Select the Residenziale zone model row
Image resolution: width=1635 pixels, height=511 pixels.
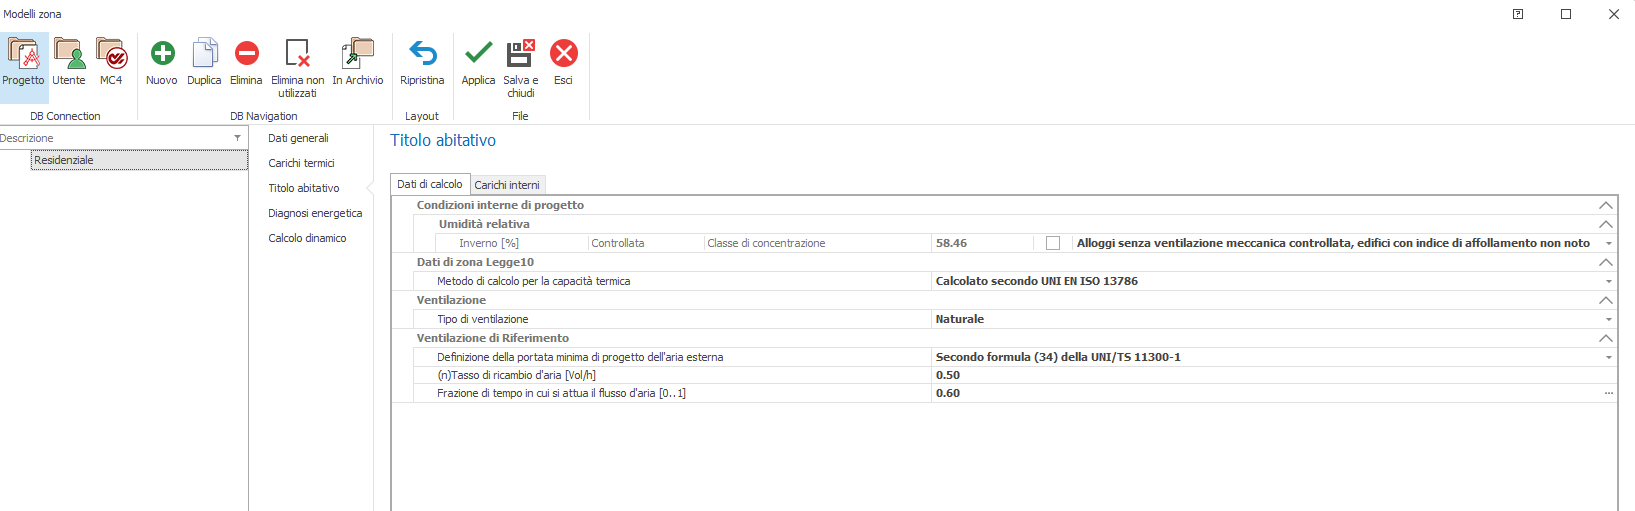pos(138,160)
